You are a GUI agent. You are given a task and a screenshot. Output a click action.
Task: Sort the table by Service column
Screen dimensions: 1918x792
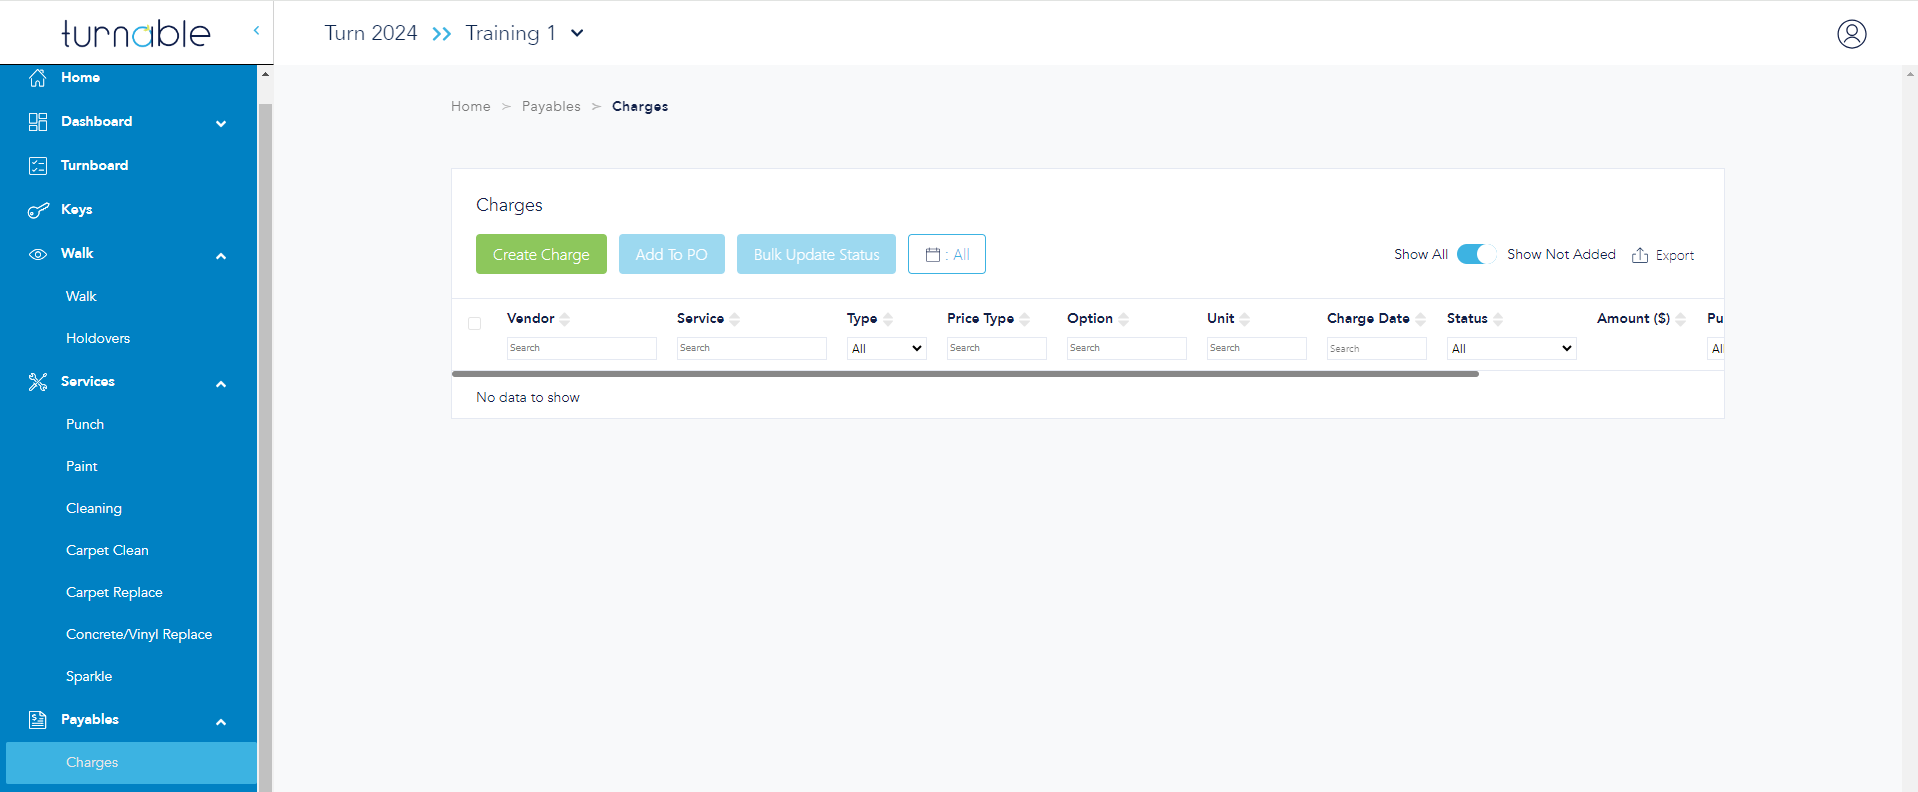[x=735, y=319]
